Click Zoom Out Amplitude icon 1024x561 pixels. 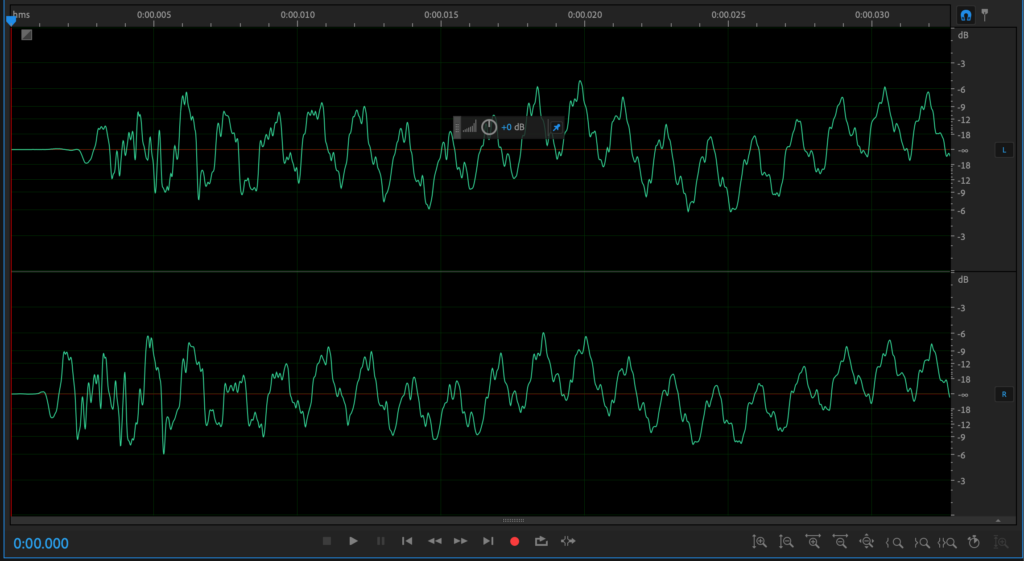click(x=787, y=542)
